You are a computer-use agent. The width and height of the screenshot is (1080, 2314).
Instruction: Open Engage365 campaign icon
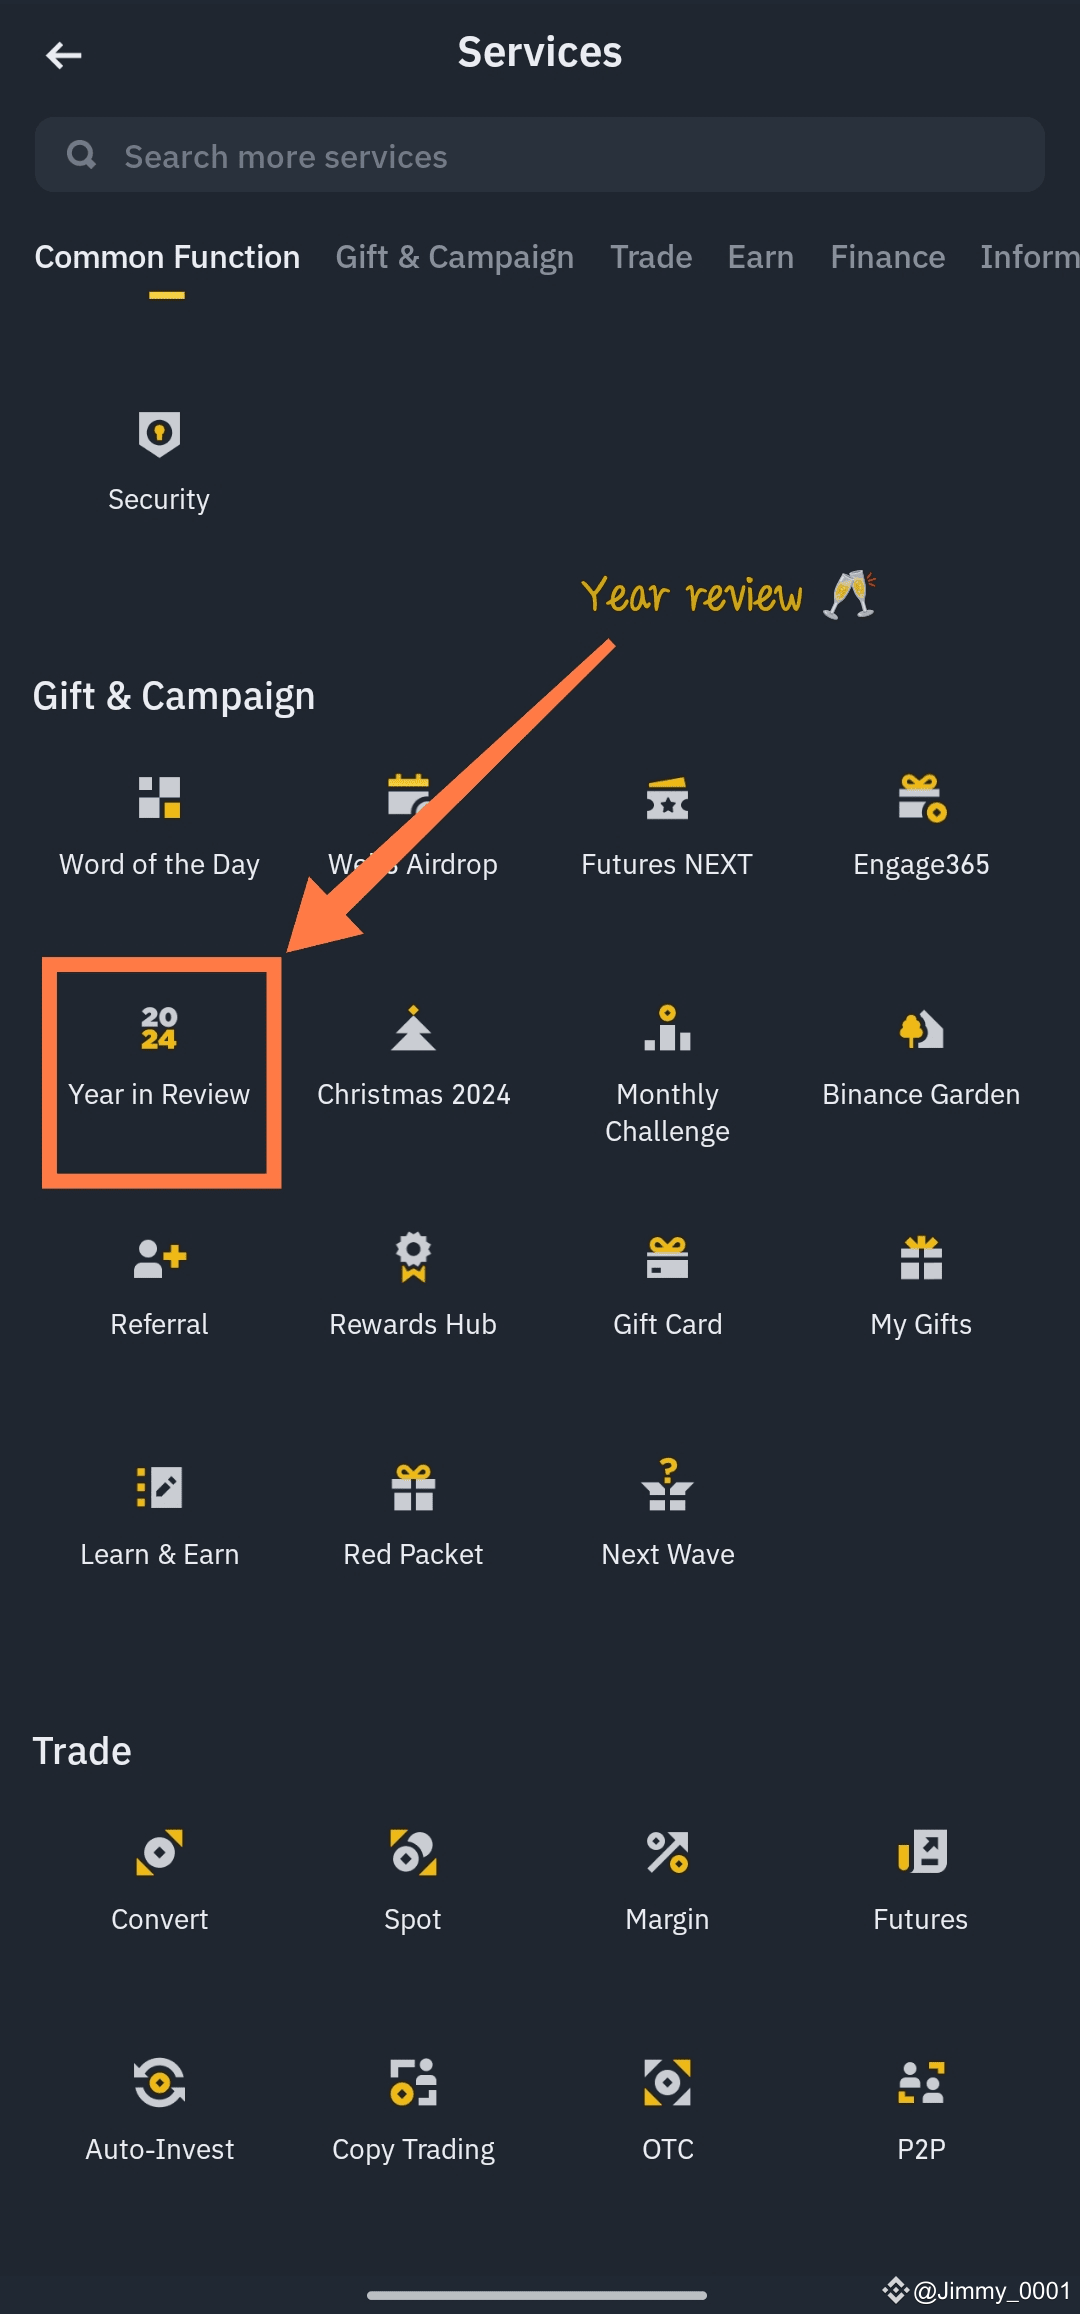[921, 798]
